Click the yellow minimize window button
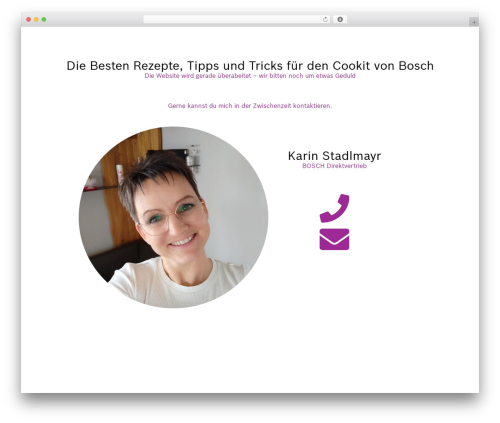500x423 pixels. click(36, 20)
